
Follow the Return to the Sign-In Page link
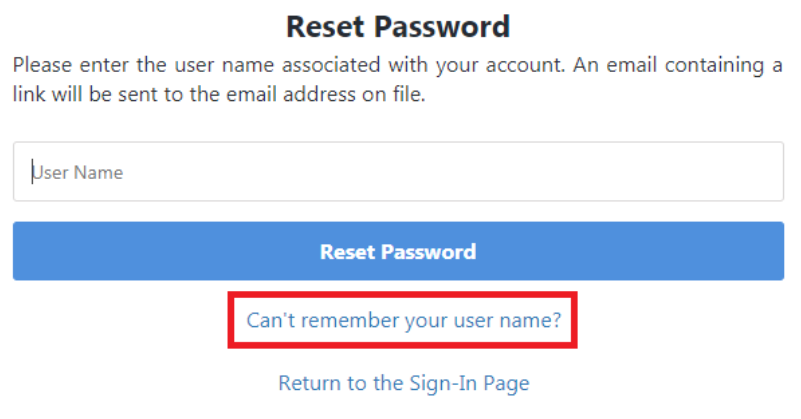(x=403, y=383)
